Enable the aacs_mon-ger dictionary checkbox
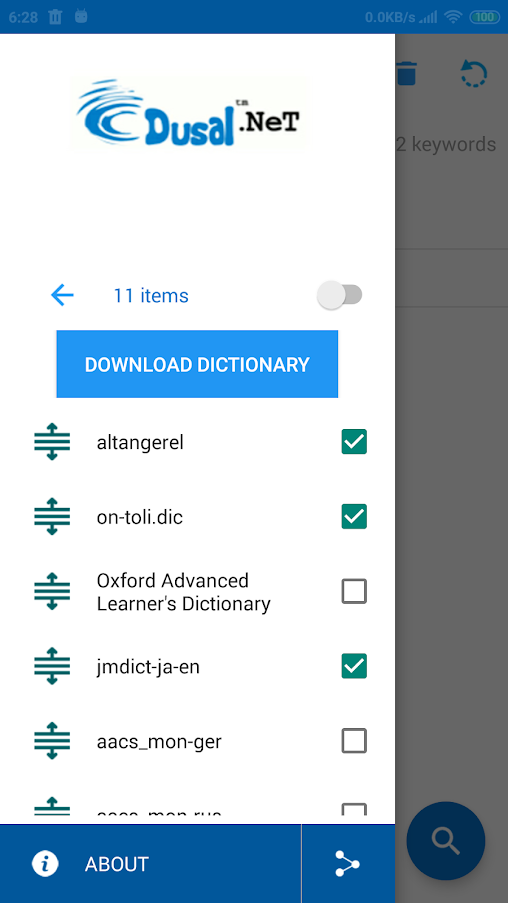The height and width of the screenshot is (903, 508). tap(354, 741)
